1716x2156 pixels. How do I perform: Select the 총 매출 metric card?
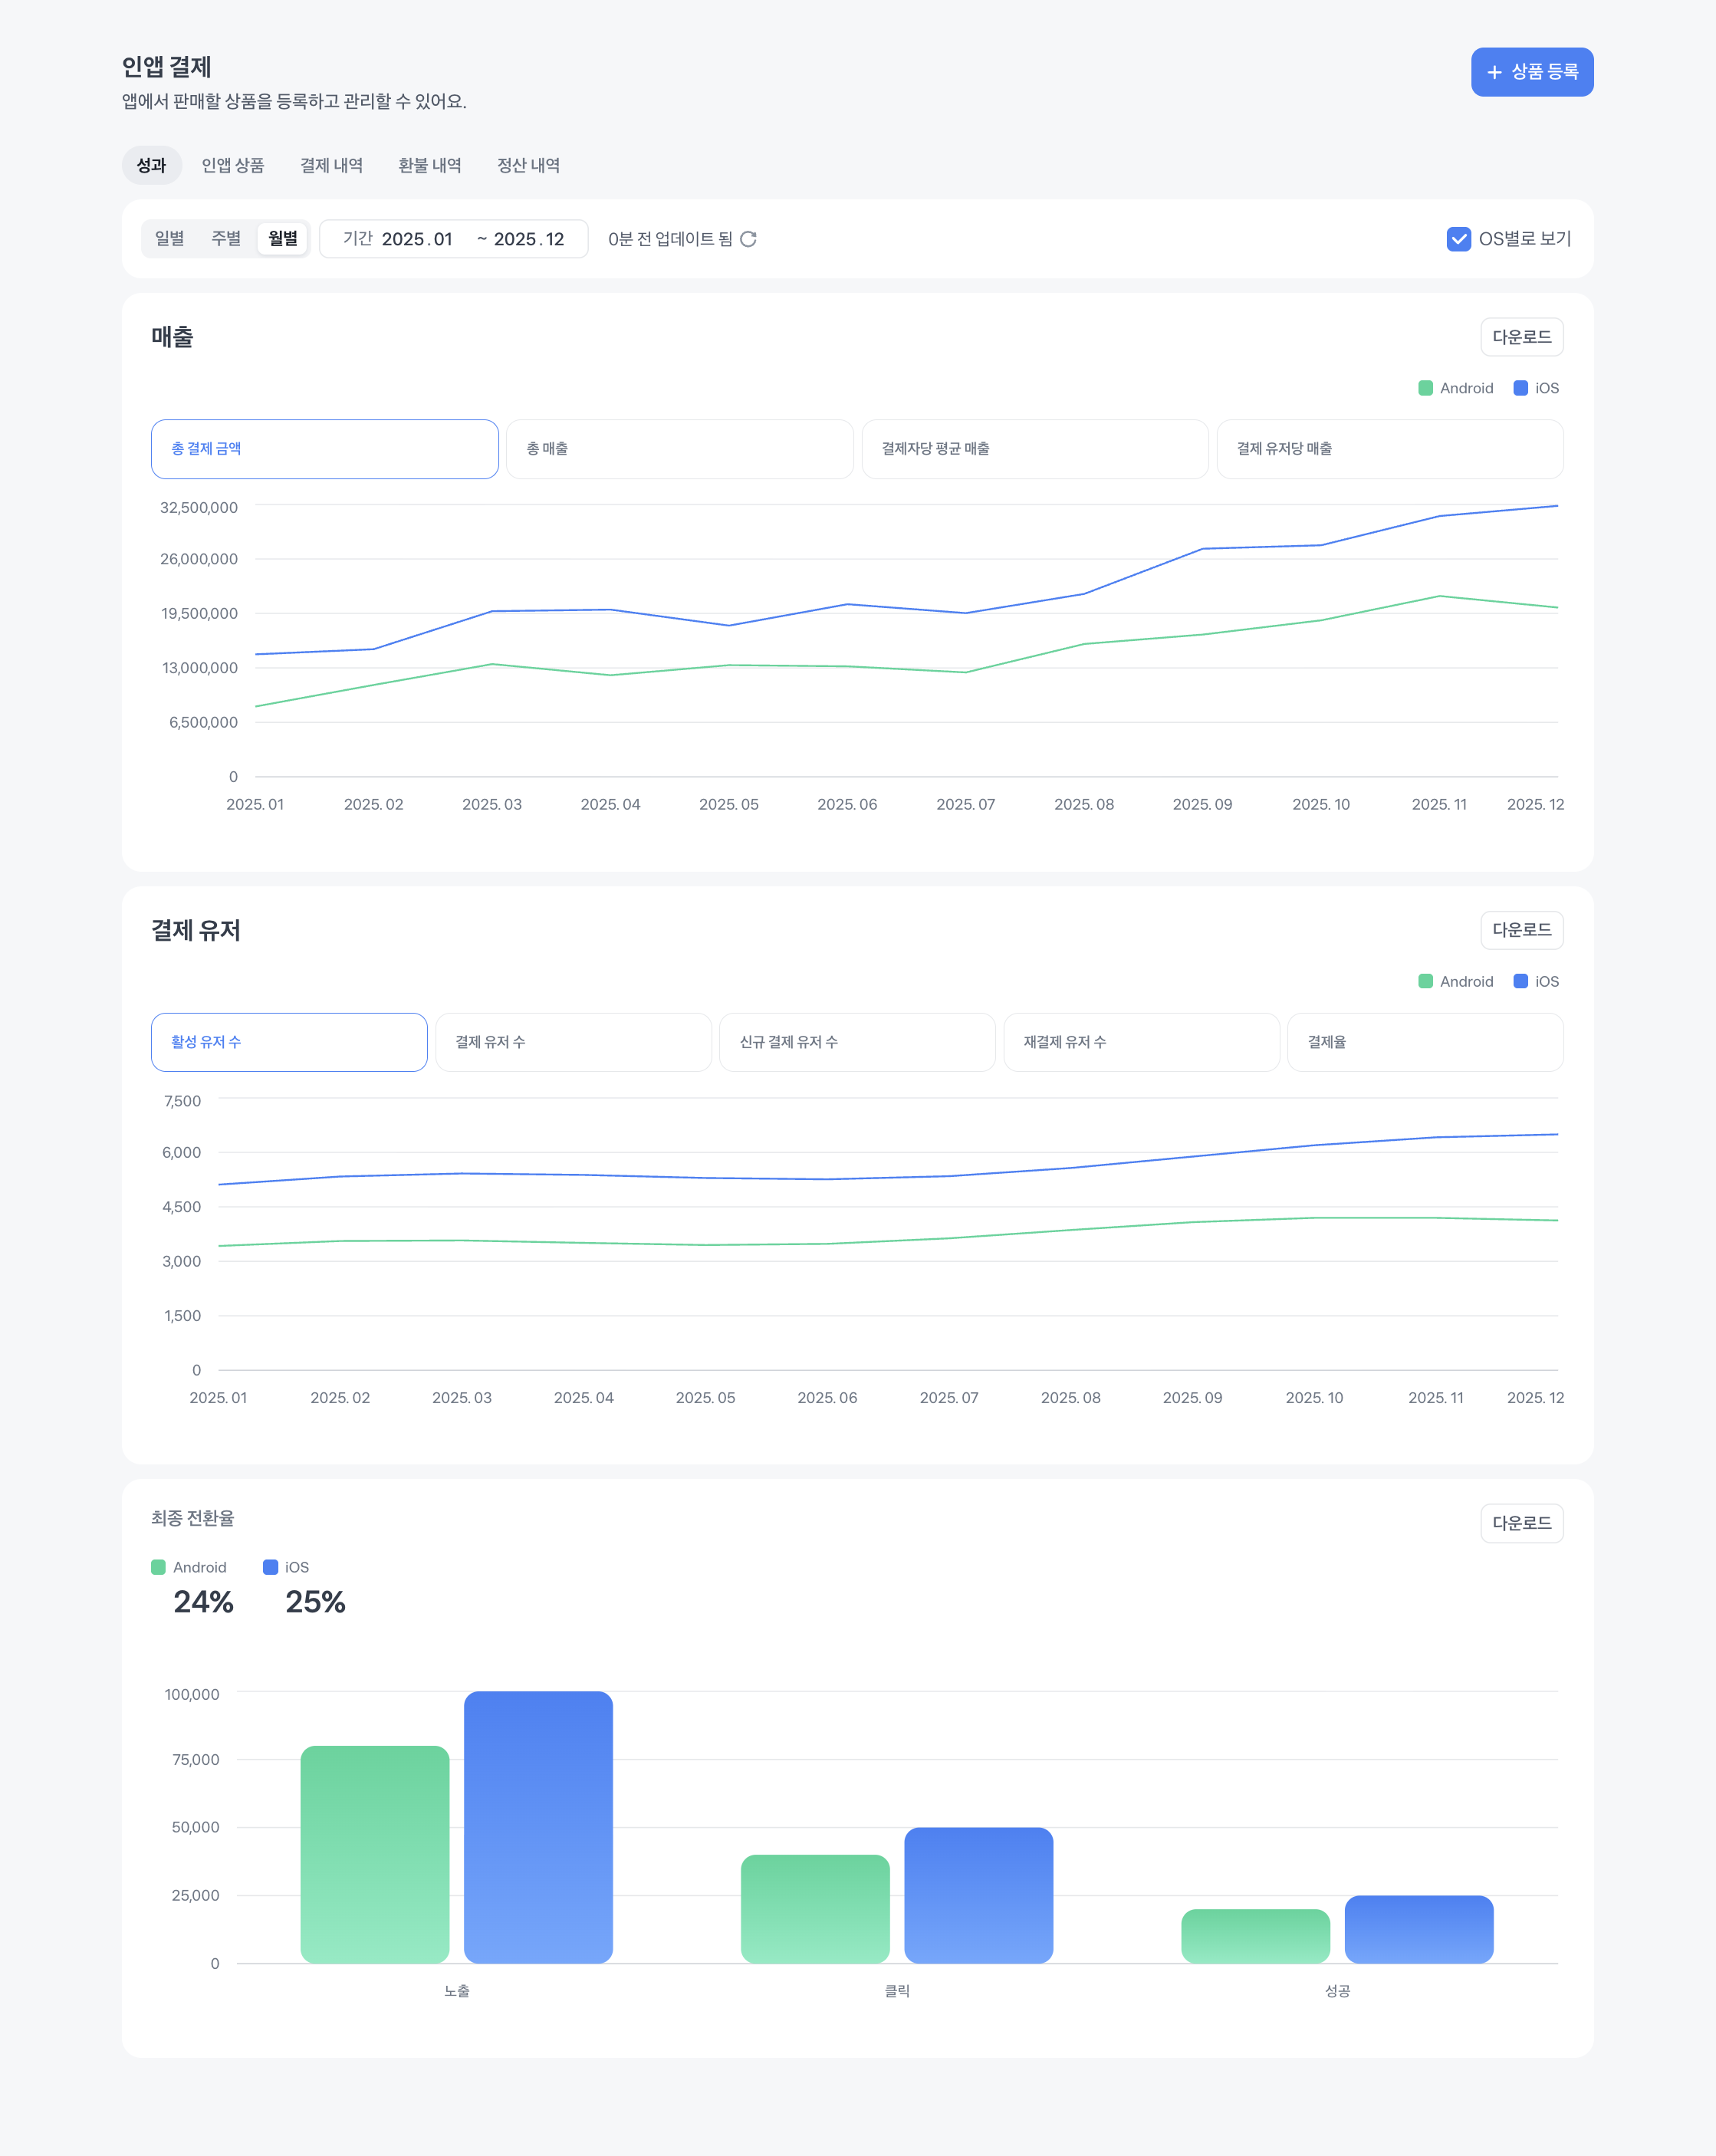(x=679, y=449)
